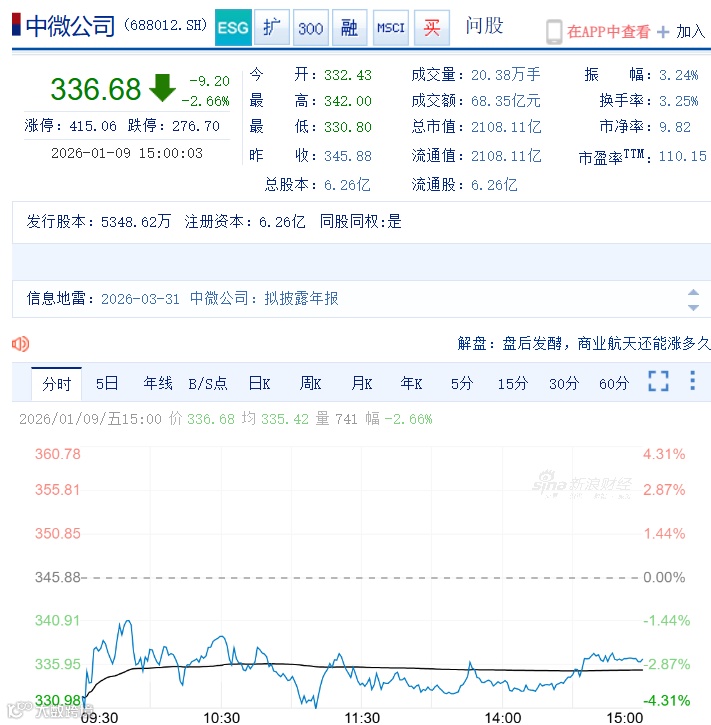Image resolution: width=711 pixels, height=725 pixels.
Task: Click the 市盈率TTM value 110.15
Action: coord(682,156)
